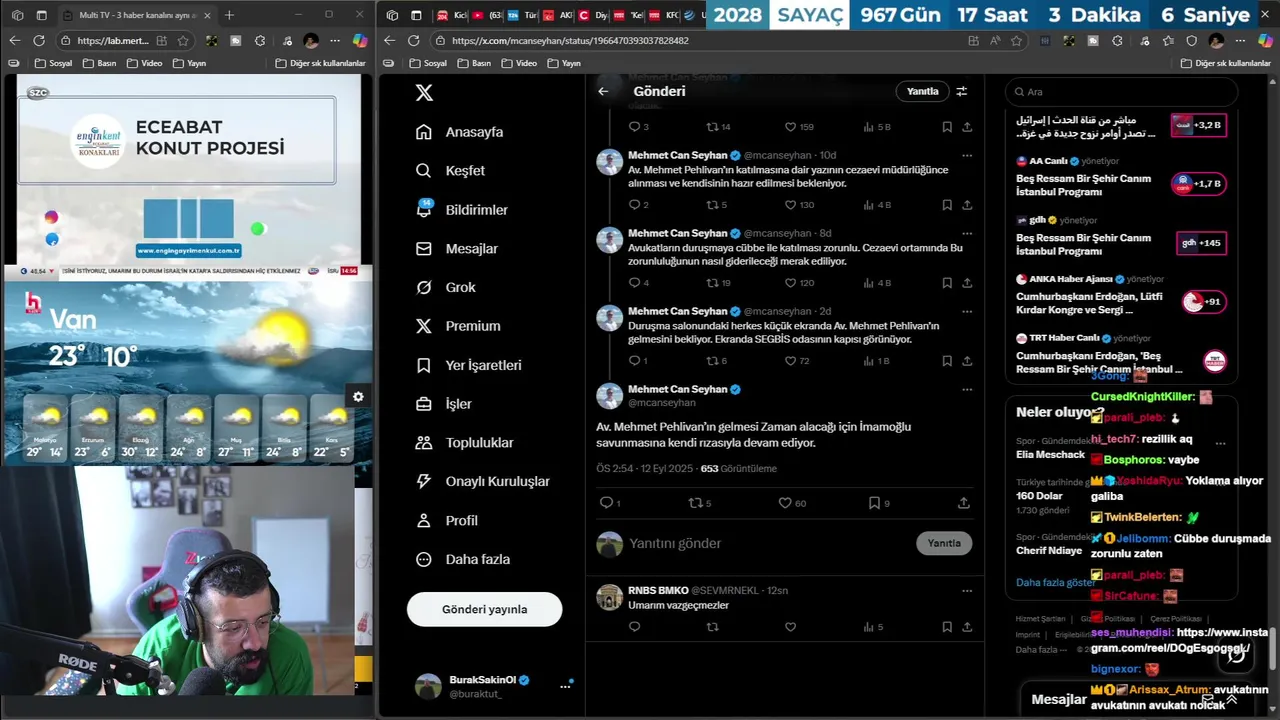The image size is (1280, 720).
Task: Open the X logo home link
Action: coord(424,92)
